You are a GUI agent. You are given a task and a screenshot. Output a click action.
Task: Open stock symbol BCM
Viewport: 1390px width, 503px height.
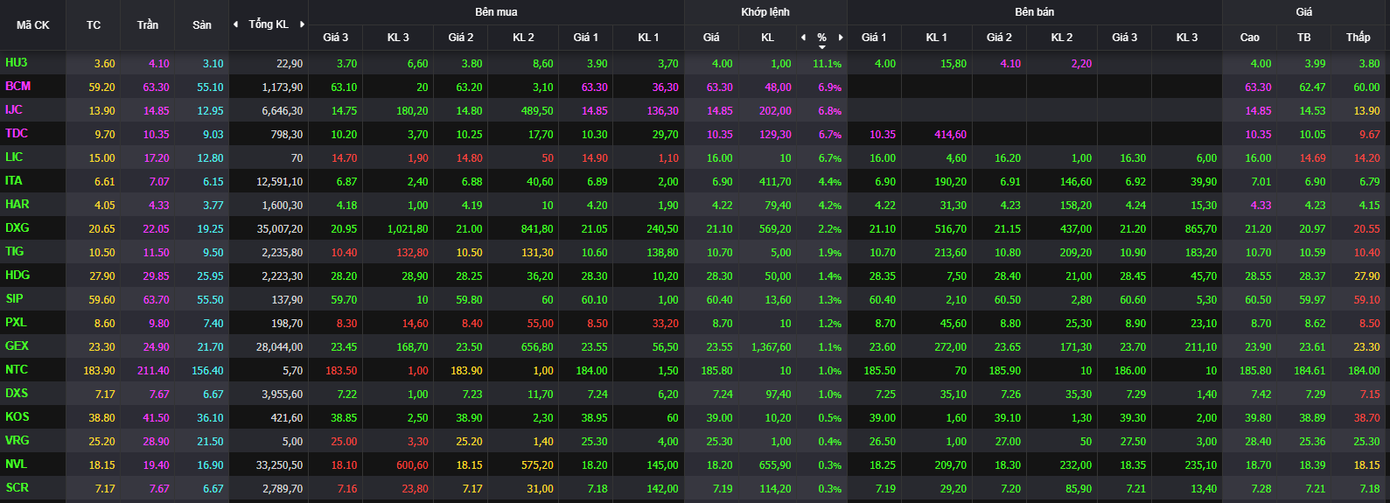pyautogui.click(x=18, y=86)
